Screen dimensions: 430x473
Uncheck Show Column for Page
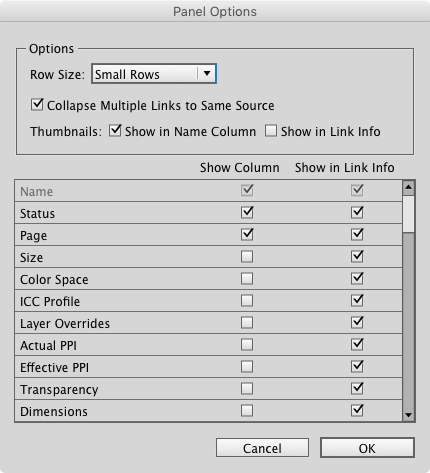pos(247,234)
